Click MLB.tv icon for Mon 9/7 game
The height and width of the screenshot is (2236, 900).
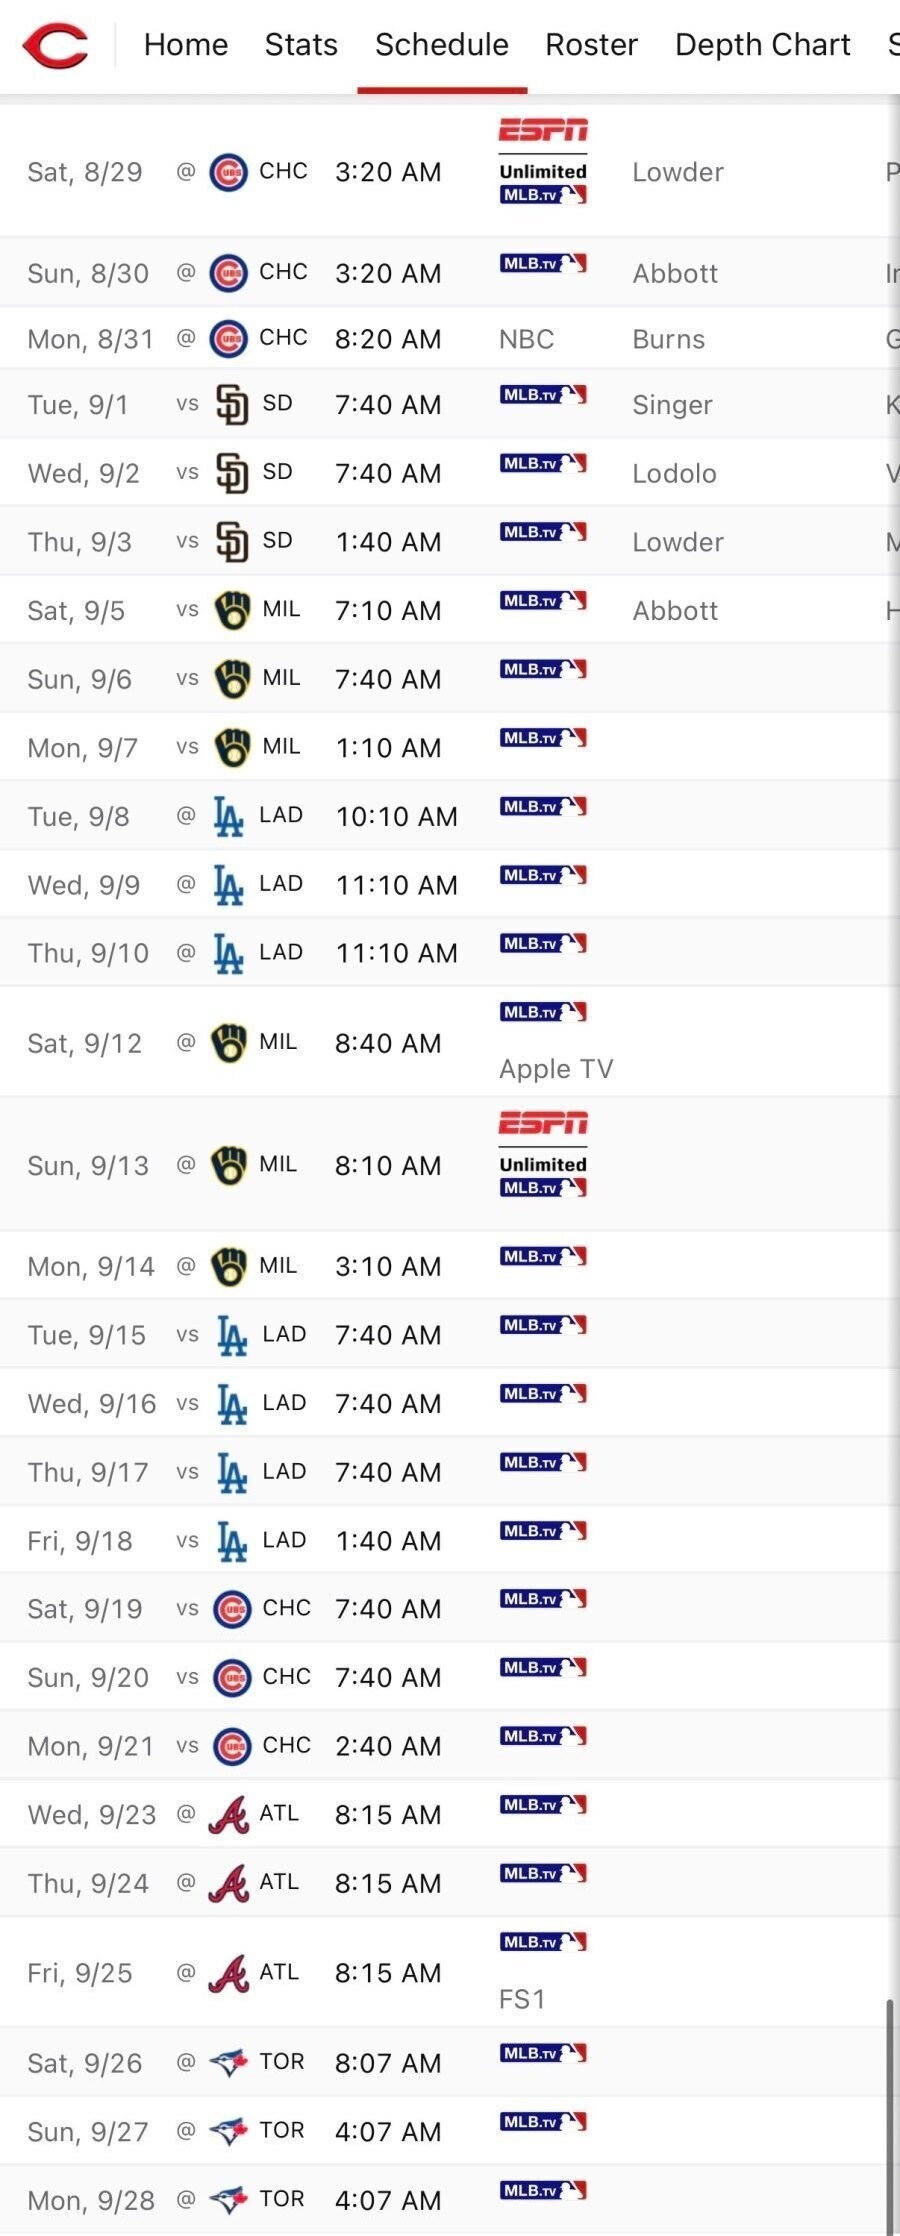click(543, 738)
